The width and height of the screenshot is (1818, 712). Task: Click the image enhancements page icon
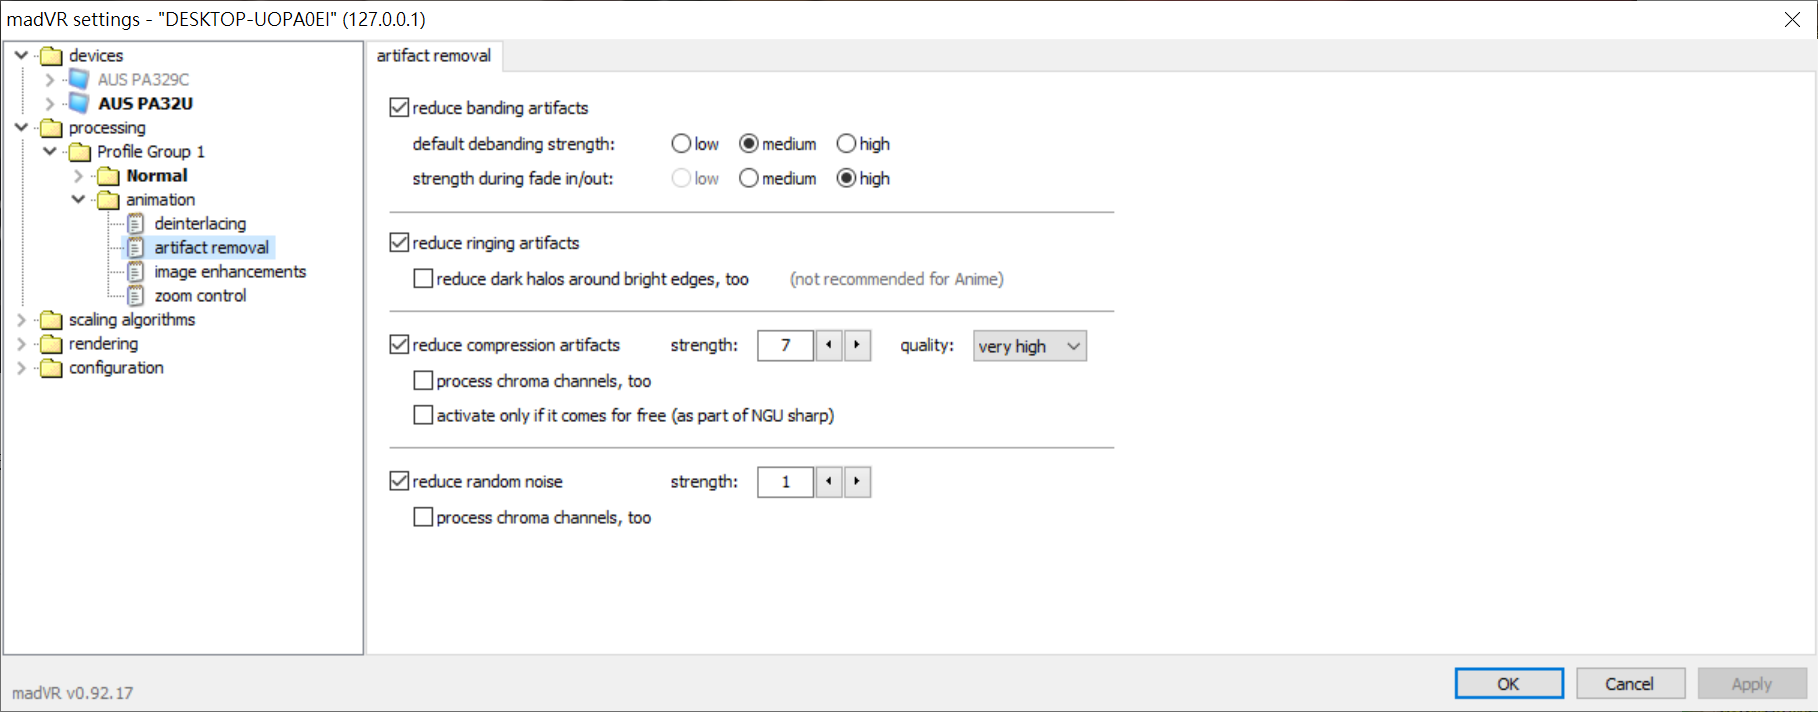[136, 272]
